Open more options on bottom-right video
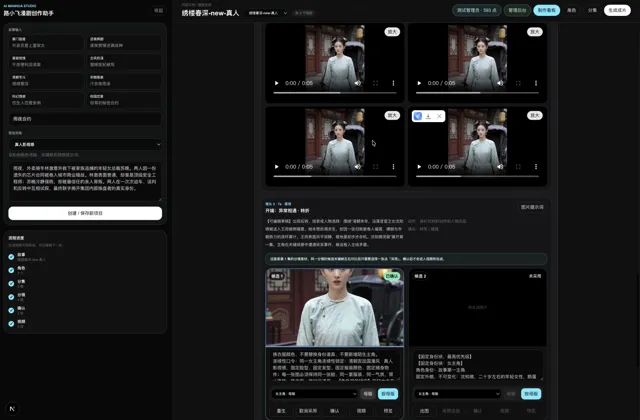 (536, 167)
